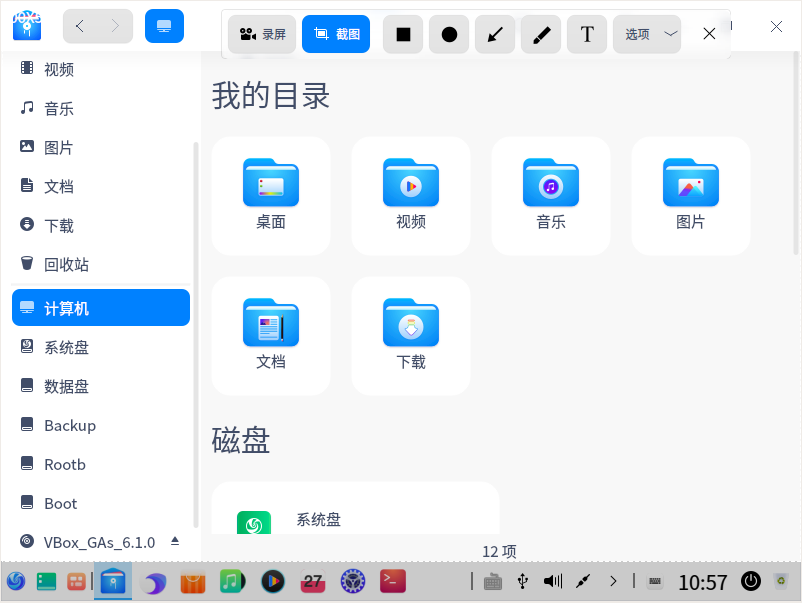Screen dimensions: 802x603
Task: Open the launcher from the dock
Action: [15, 582]
